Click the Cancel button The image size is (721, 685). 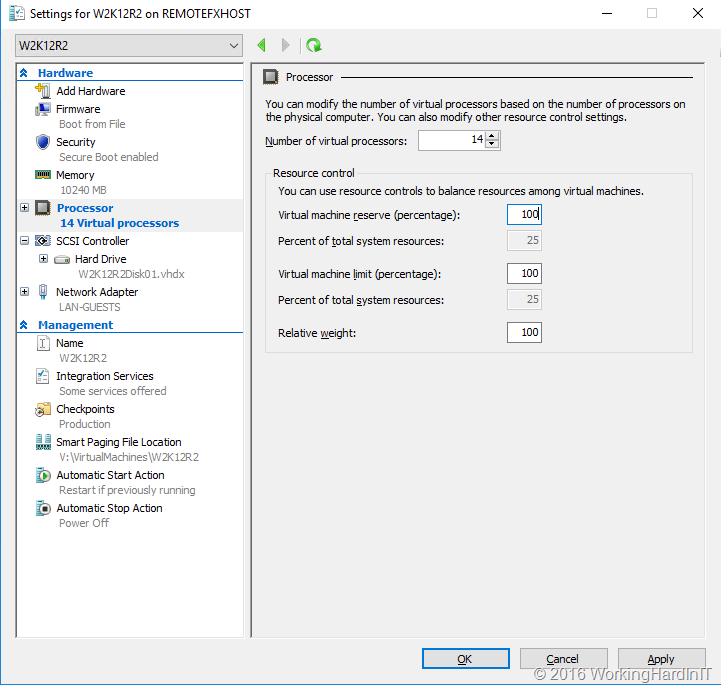563,658
